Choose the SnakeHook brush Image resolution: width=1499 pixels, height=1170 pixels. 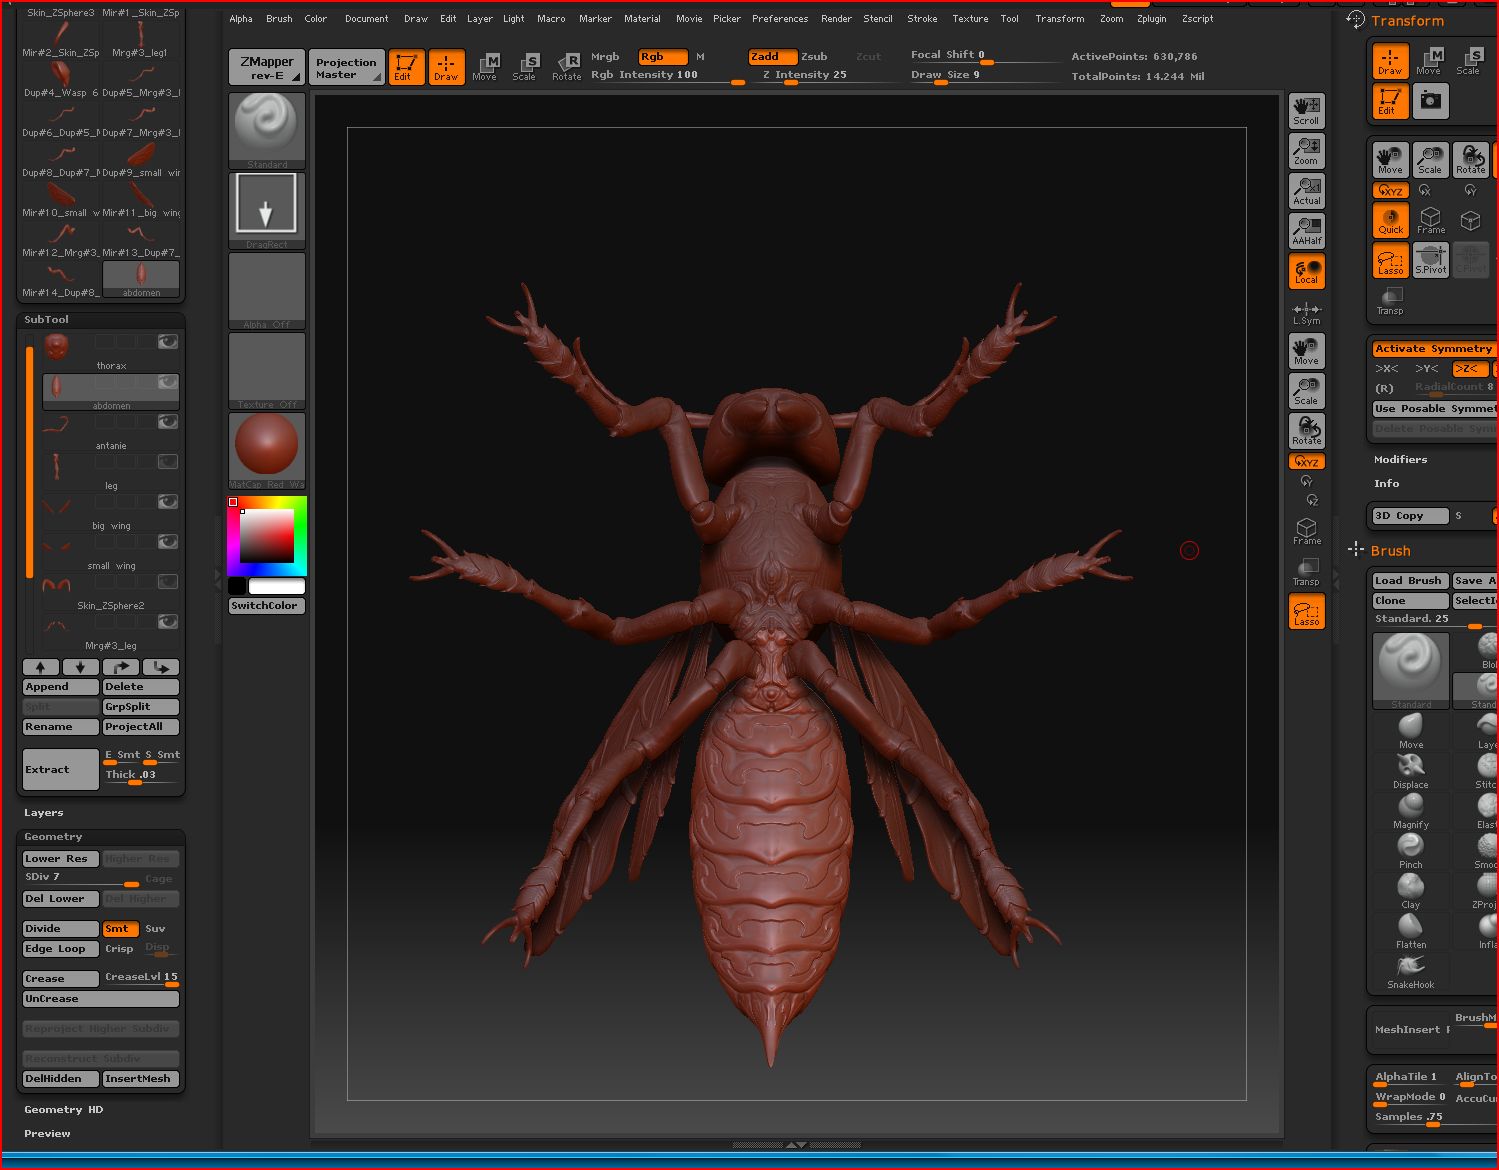pos(1410,969)
